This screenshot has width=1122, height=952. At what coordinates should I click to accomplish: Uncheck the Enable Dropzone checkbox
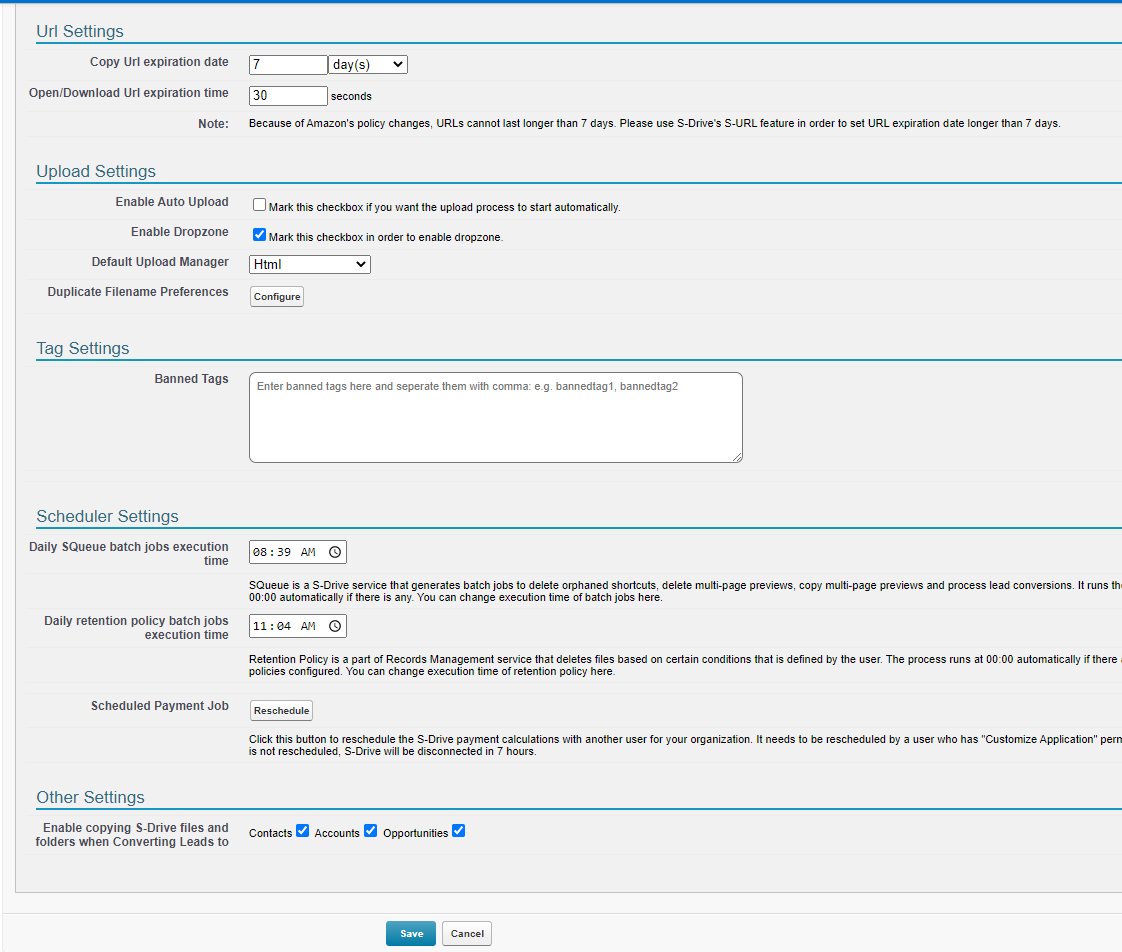click(260, 235)
